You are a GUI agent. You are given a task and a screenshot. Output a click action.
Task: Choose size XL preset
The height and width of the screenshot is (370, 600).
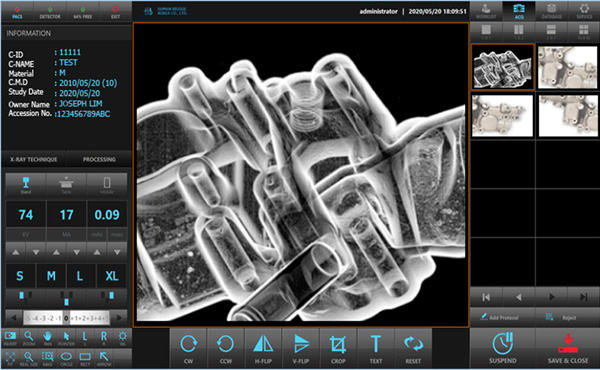click(x=111, y=276)
